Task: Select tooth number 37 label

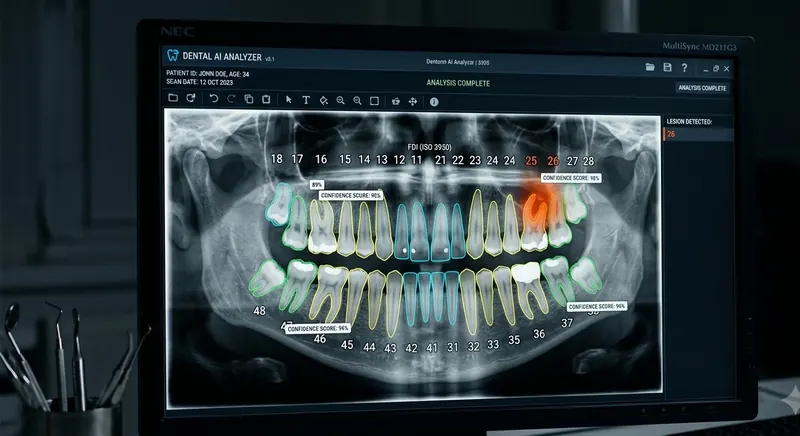Action: (567, 323)
